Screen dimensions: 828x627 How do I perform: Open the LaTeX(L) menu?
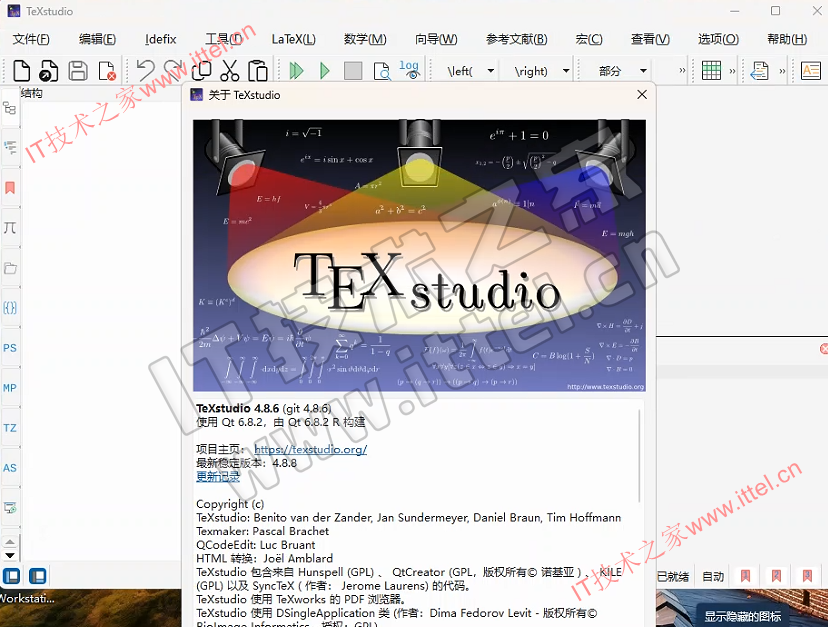point(294,39)
